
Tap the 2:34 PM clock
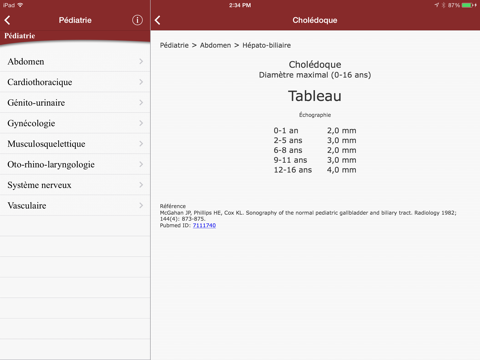tap(240, 5)
